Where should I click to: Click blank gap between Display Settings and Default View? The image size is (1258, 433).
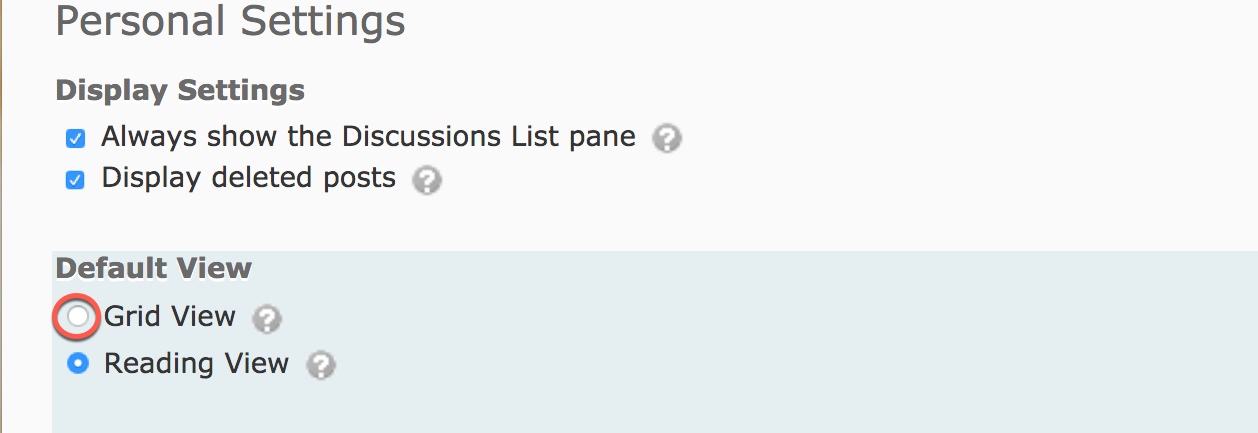[x=600, y=225]
